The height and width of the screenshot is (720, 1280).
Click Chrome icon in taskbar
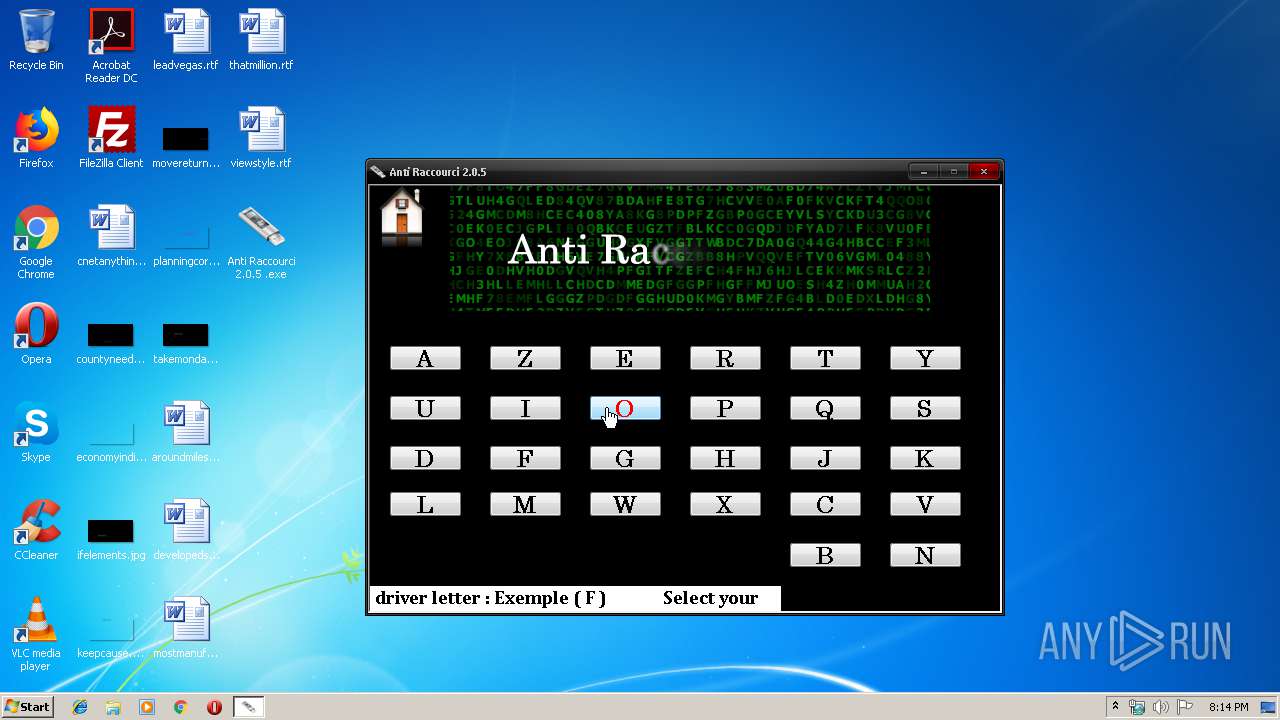(x=180, y=707)
